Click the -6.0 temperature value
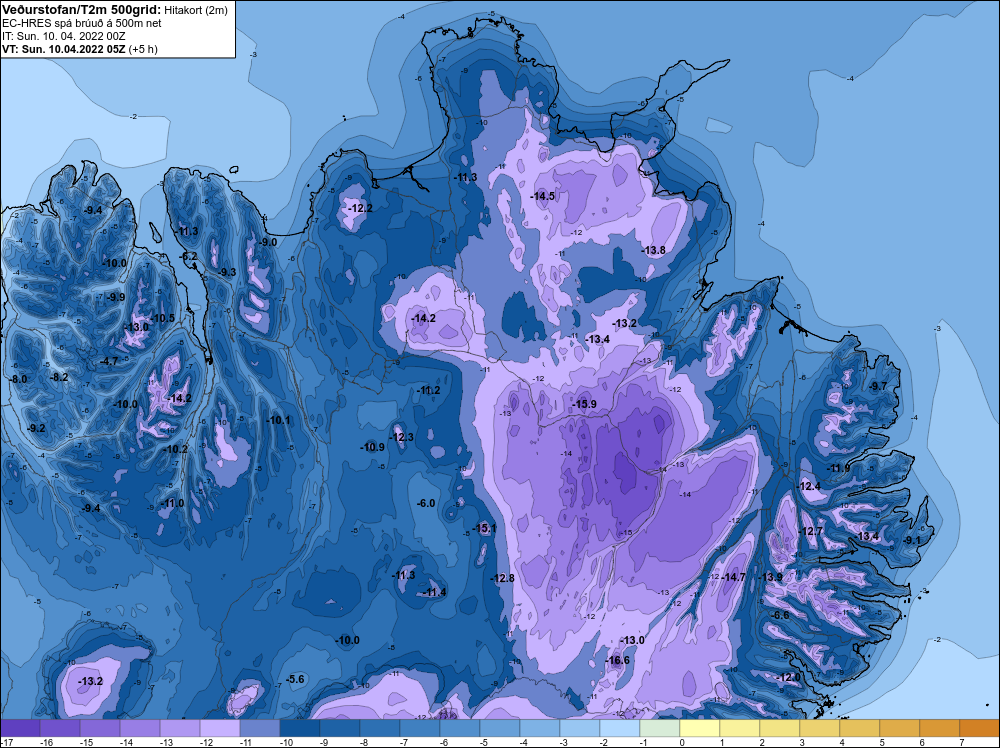 tap(426, 503)
